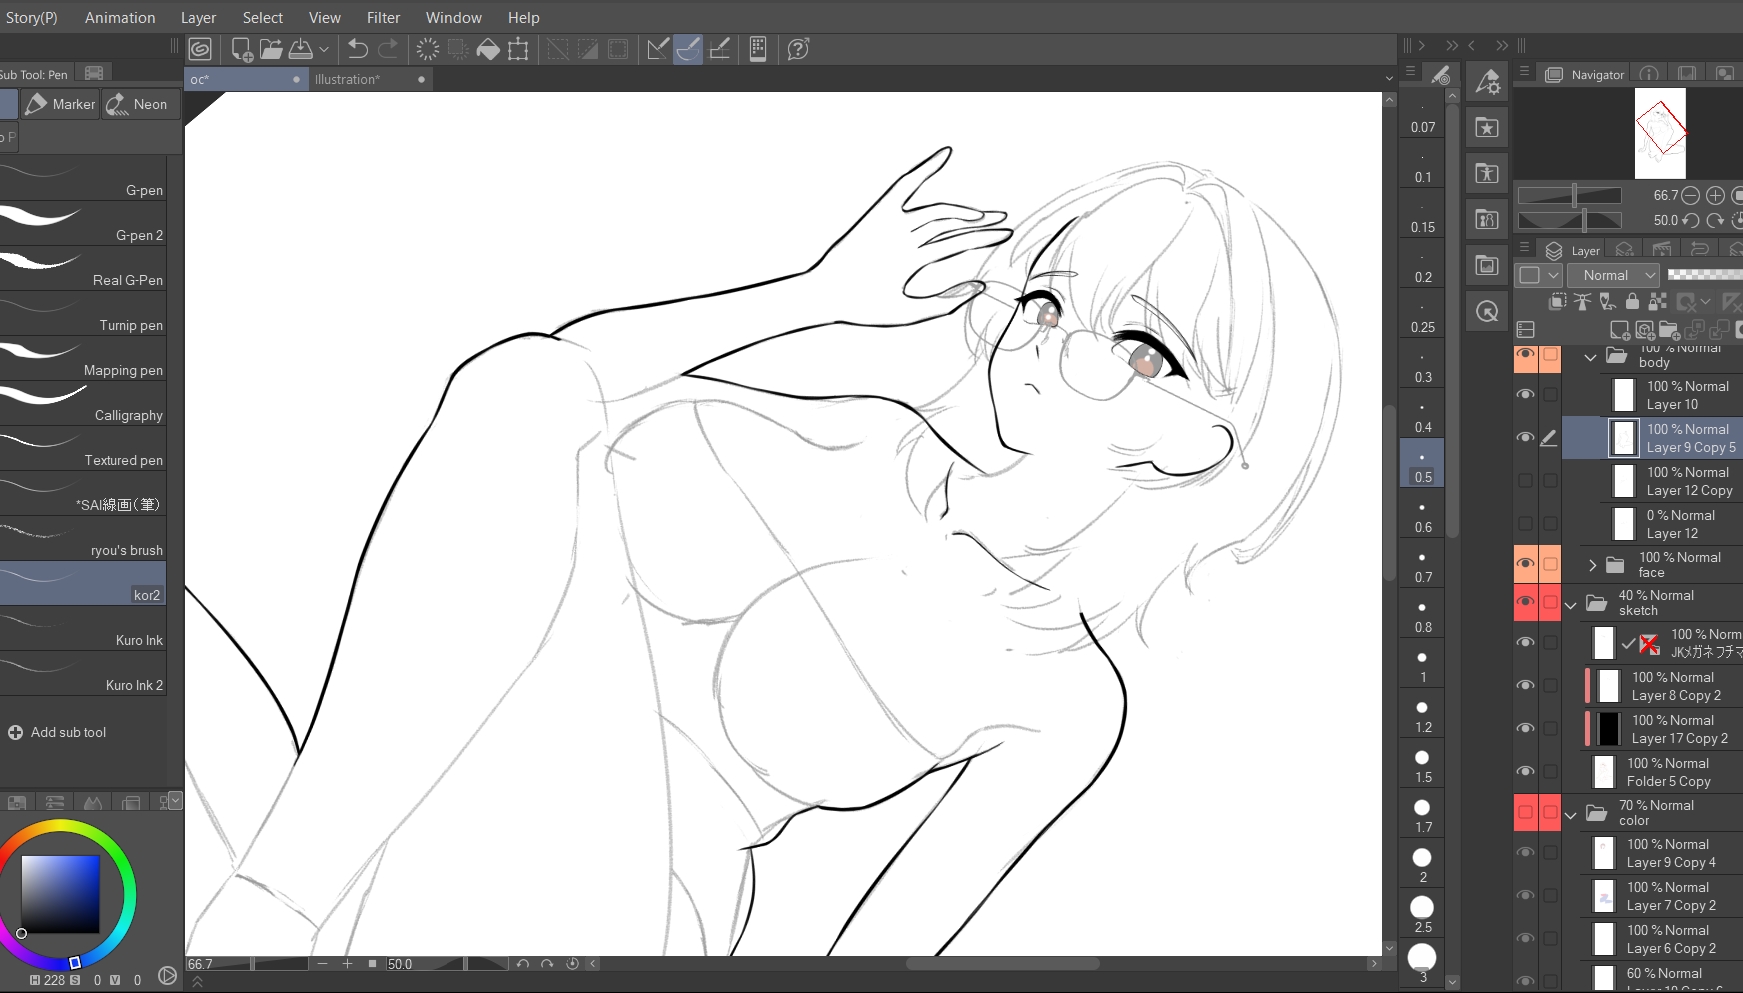The image size is (1743, 993).
Task: Click the Fill paint bucket icon
Action: tap(488, 49)
